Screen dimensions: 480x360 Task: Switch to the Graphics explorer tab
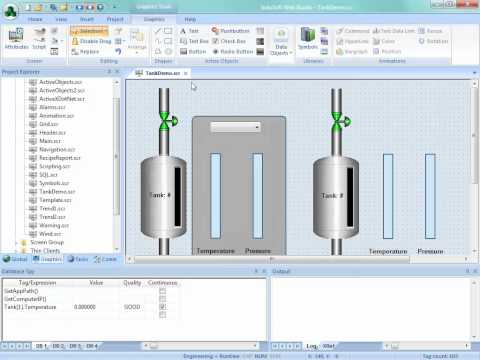(x=47, y=259)
